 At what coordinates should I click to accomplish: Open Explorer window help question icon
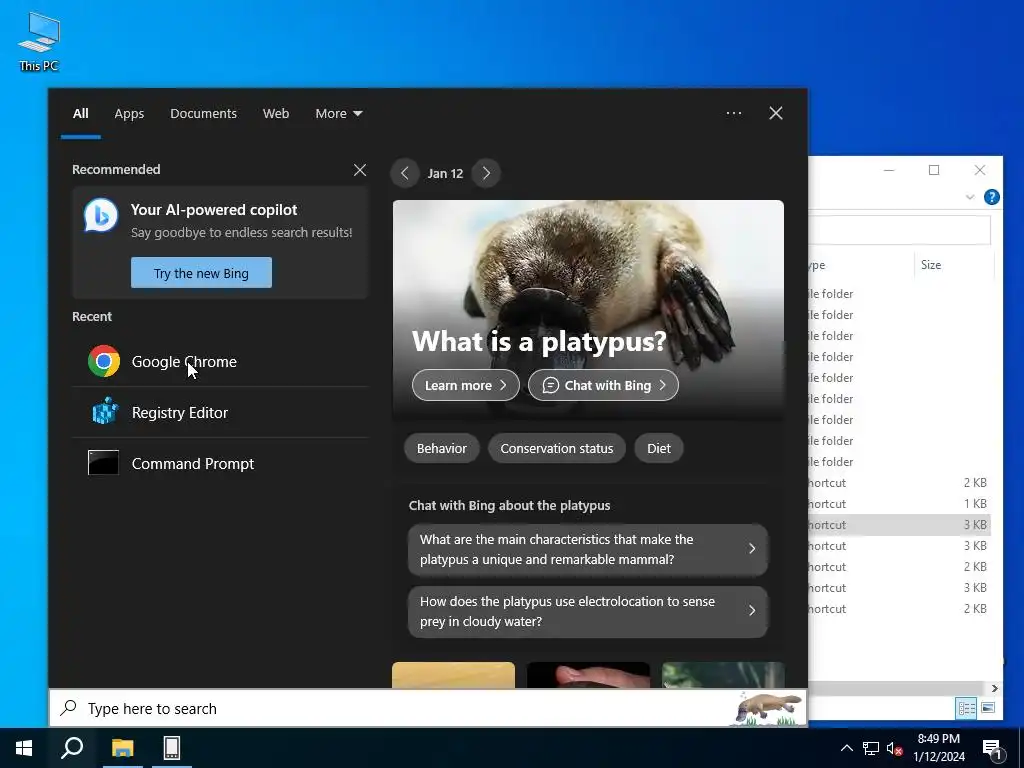(x=991, y=197)
